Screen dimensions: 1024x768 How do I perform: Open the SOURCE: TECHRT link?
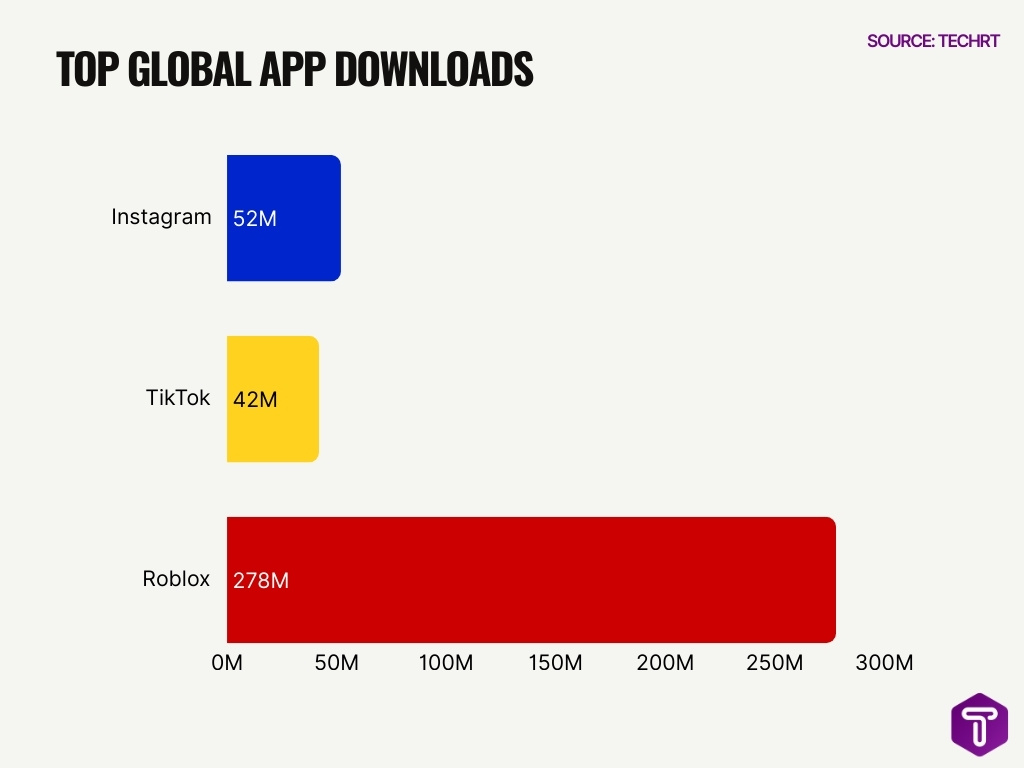click(x=932, y=41)
